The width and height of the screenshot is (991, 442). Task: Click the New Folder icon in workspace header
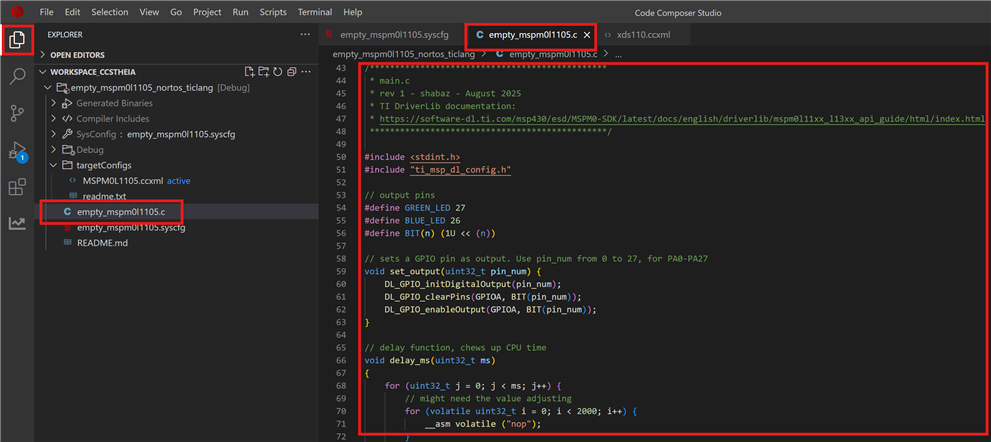pos(264,71)
